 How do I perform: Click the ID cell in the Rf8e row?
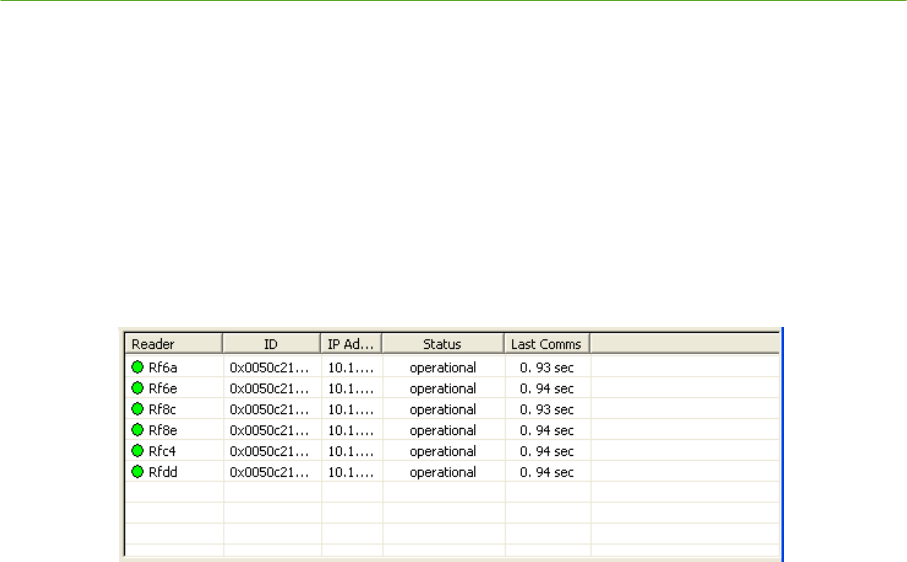click(x=269, y=430)
